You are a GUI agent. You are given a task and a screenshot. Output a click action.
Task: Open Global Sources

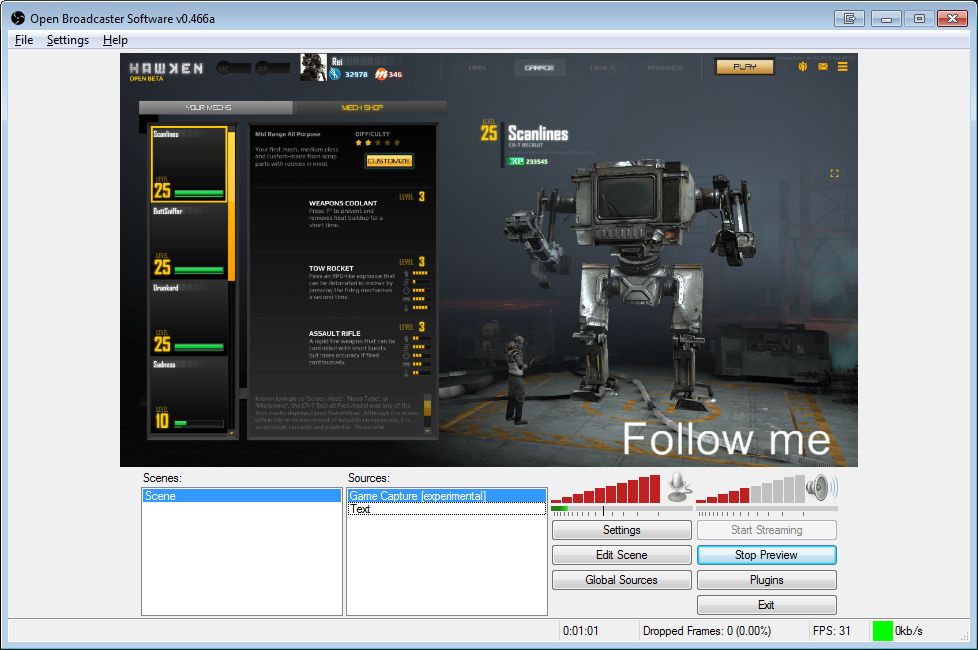point(621,580)
